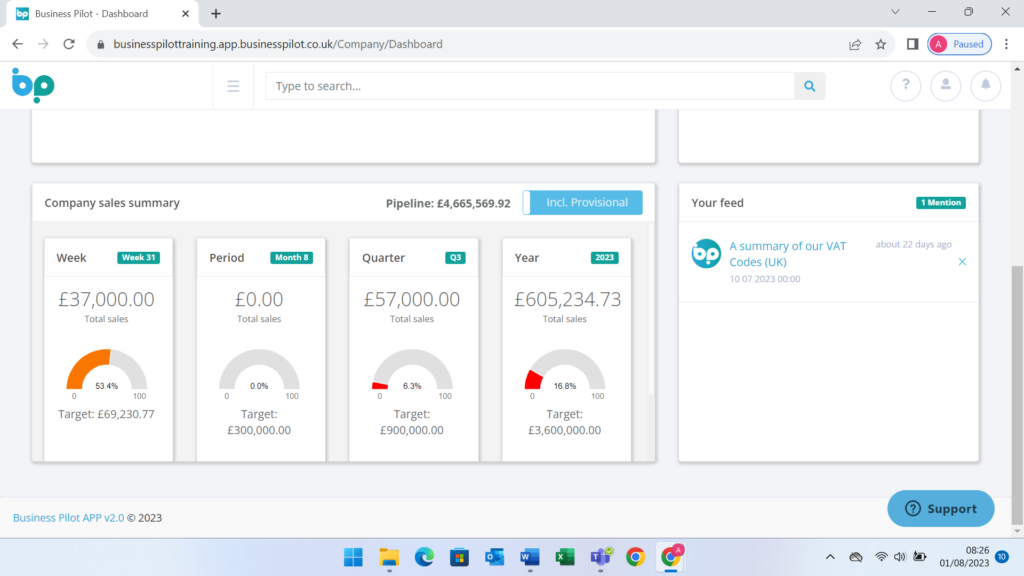
Task: Open Outlook from taskbar
Action: pyautogui.click(x=495, y=557)
